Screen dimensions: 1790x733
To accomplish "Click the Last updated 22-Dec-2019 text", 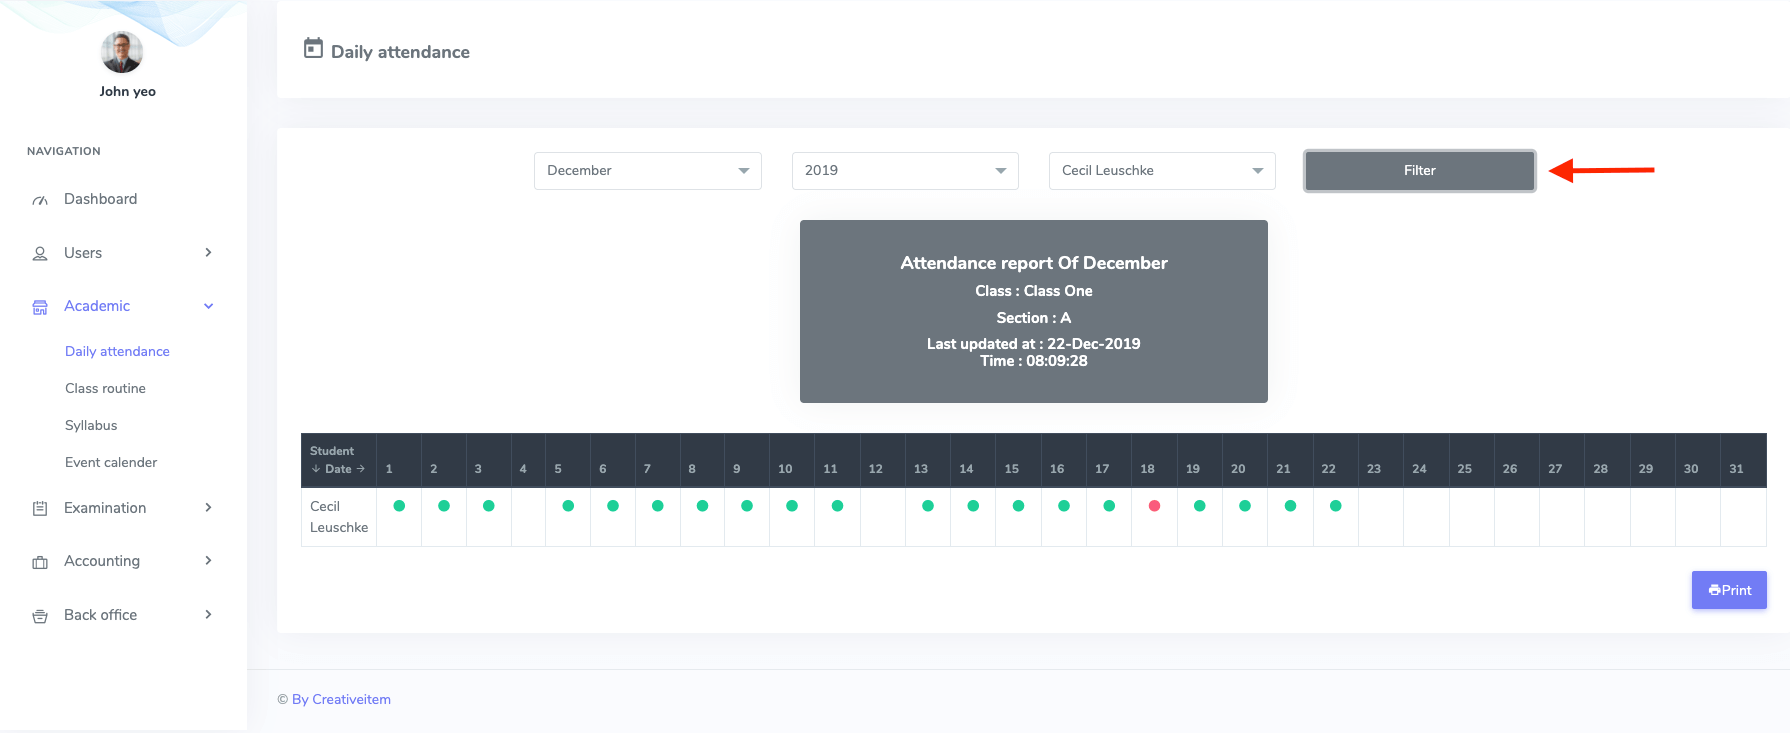I will [x=1034, y=343].
